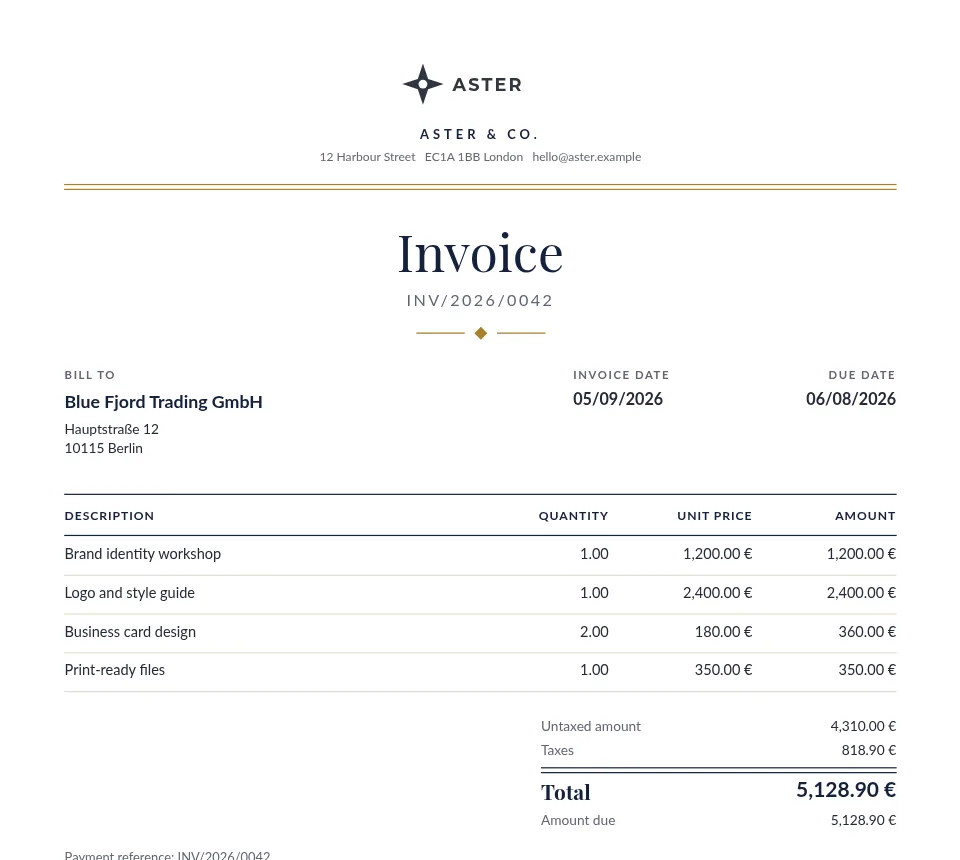Screen dimensions: 960x860
Task: Select invoice number INV/2026/0042 under title
Action: [480, 301]
